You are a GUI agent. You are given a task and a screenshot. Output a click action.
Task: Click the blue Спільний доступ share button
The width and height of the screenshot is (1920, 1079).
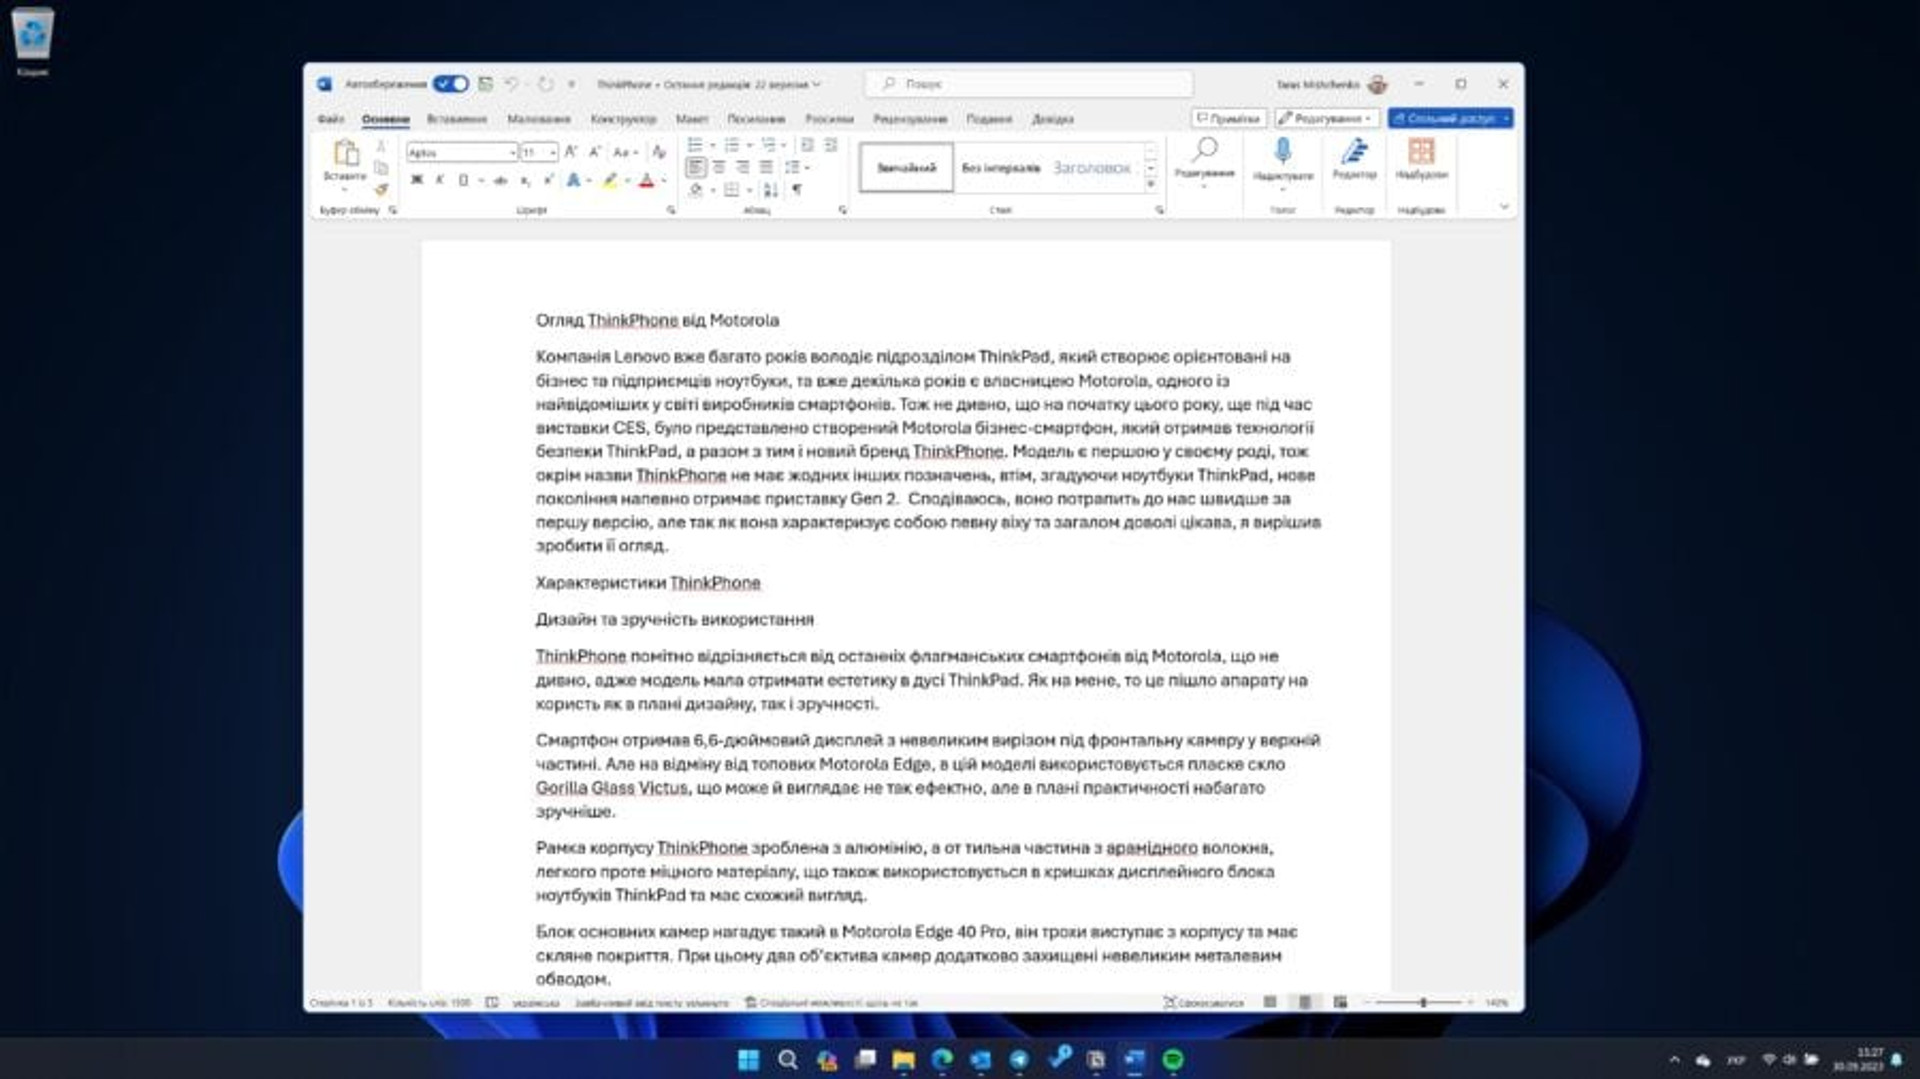point(1450,118)
